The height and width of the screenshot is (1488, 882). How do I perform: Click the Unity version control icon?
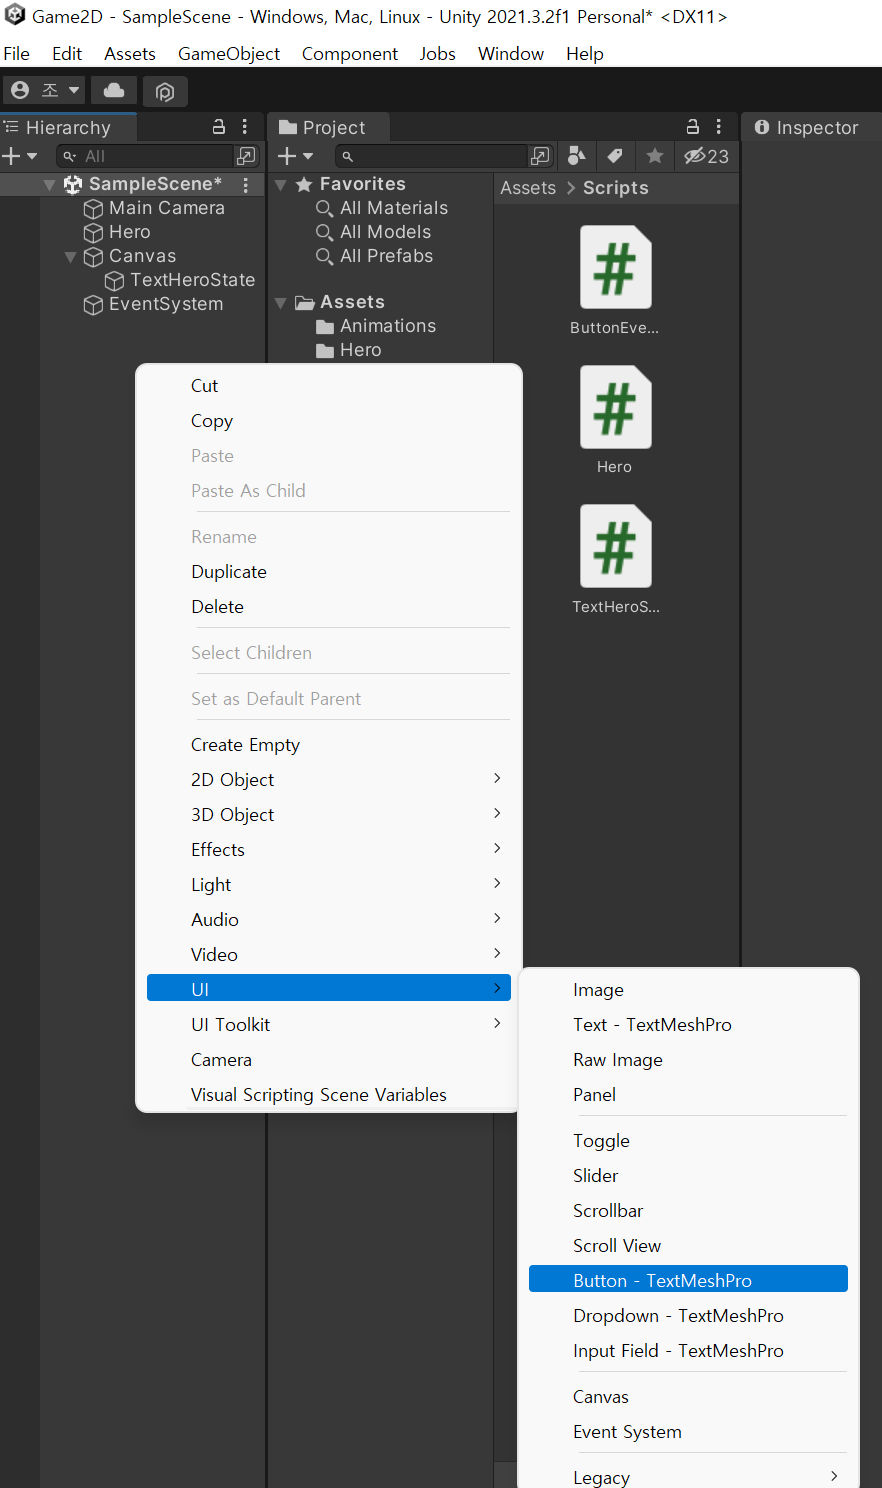(165, 92)
